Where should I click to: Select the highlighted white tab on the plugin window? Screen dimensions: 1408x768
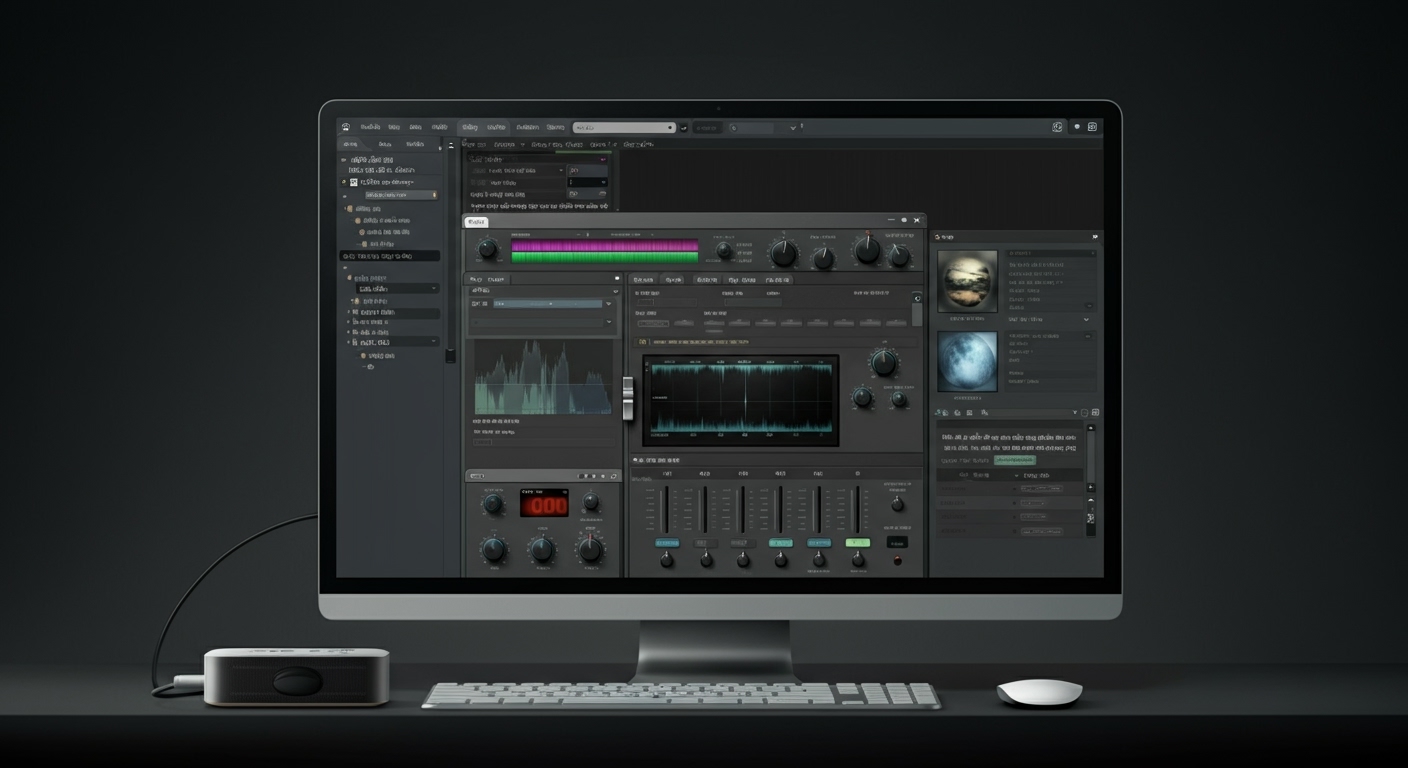(476, 221)
